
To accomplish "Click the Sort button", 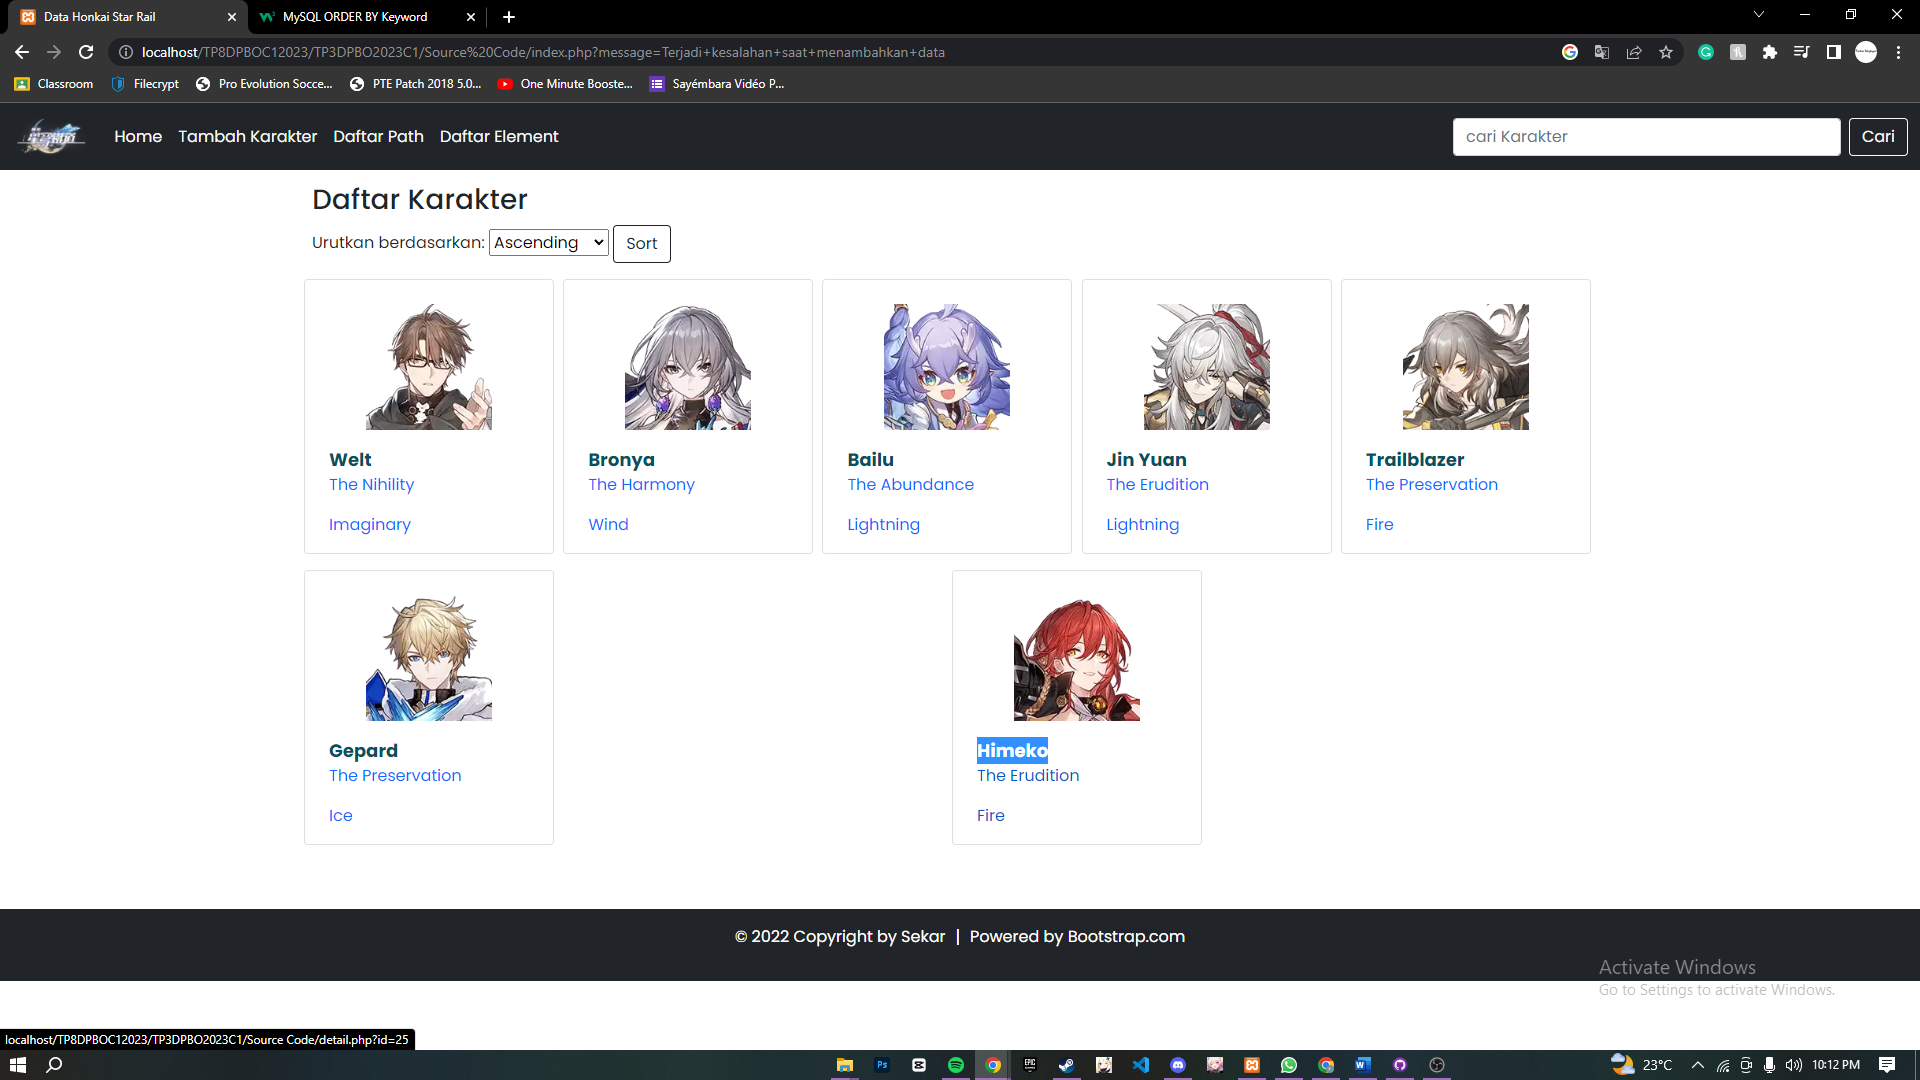I will click(641, 243).
